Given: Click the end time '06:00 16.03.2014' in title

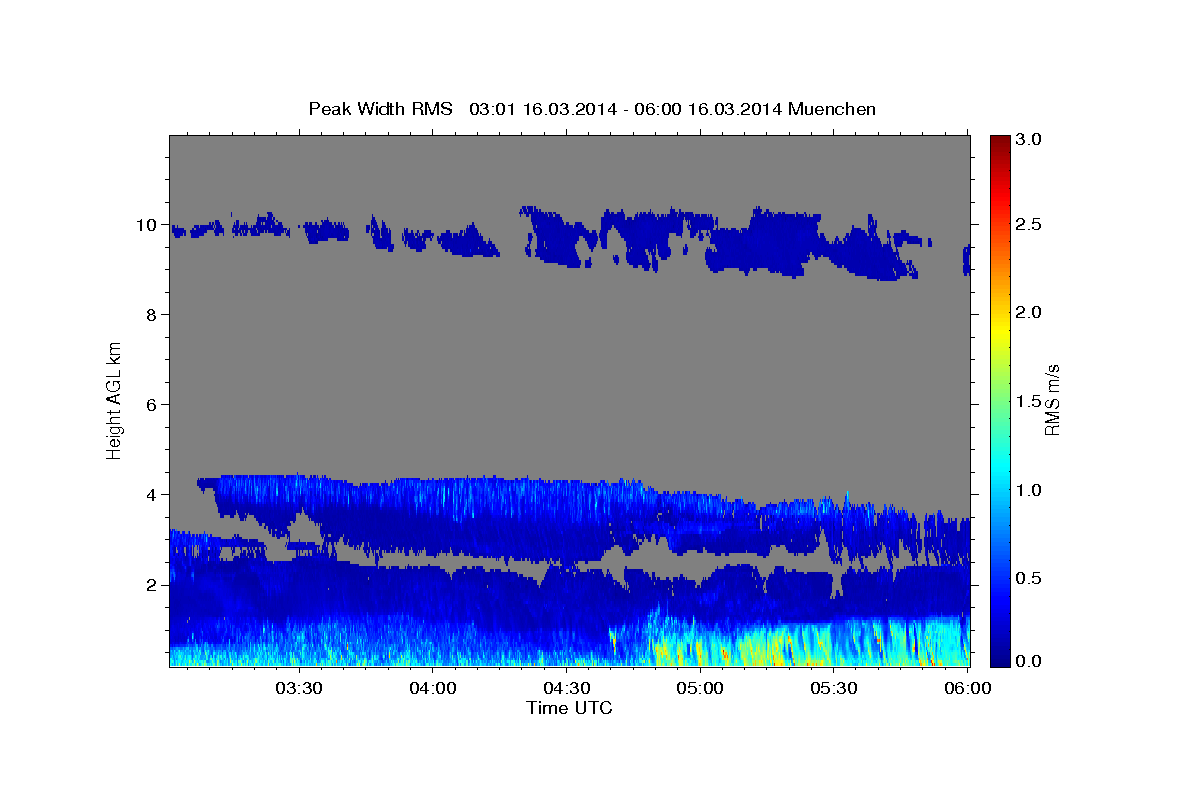Looking at the screenshot, I should (709, 109).
